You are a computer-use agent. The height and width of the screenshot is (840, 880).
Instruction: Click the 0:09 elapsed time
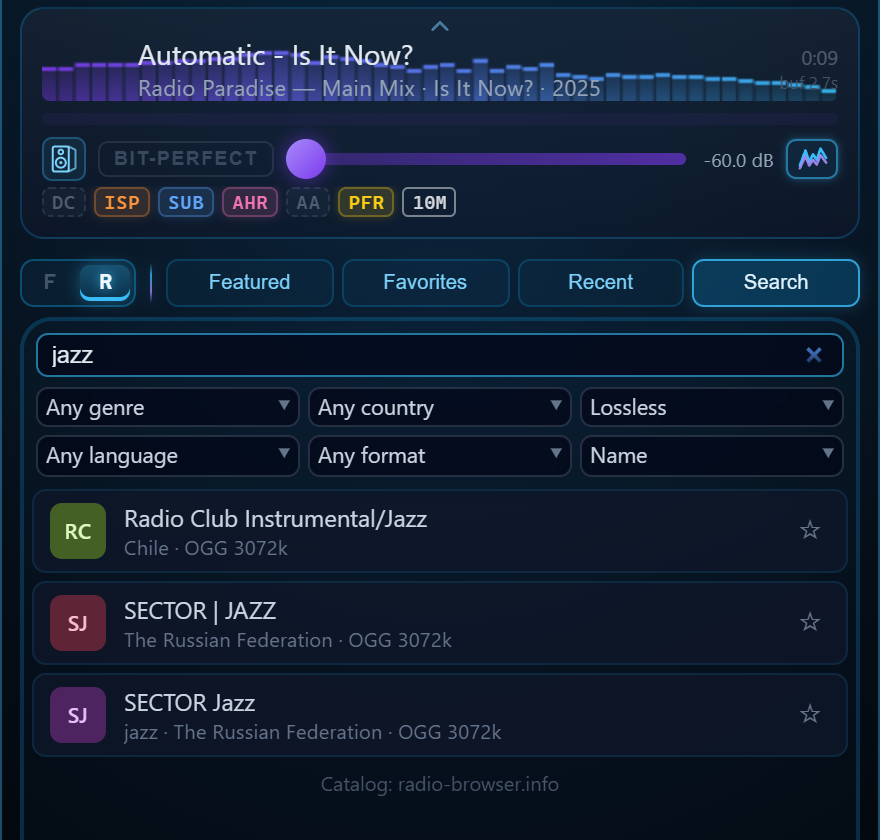[x=819, y=58]
